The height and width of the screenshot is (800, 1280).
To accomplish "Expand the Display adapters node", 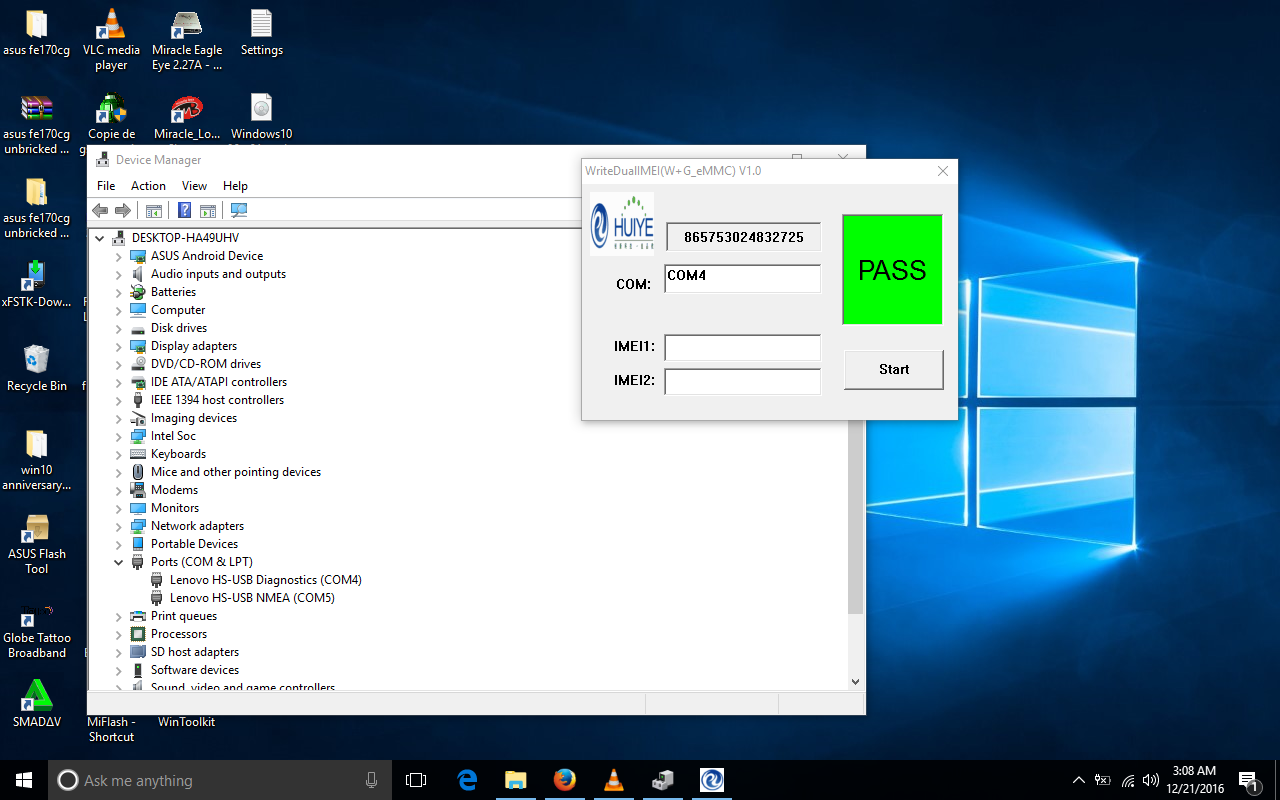I will point(118,346).
